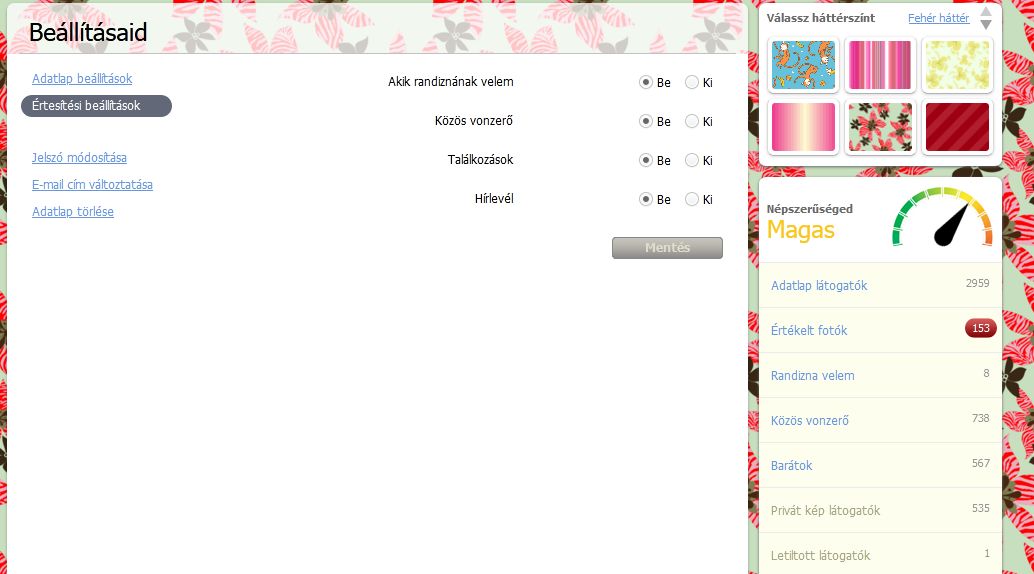Click the up arrow in background chooser
The height and width of the screenshot is (574, 1034).
(x=986, y=11)
